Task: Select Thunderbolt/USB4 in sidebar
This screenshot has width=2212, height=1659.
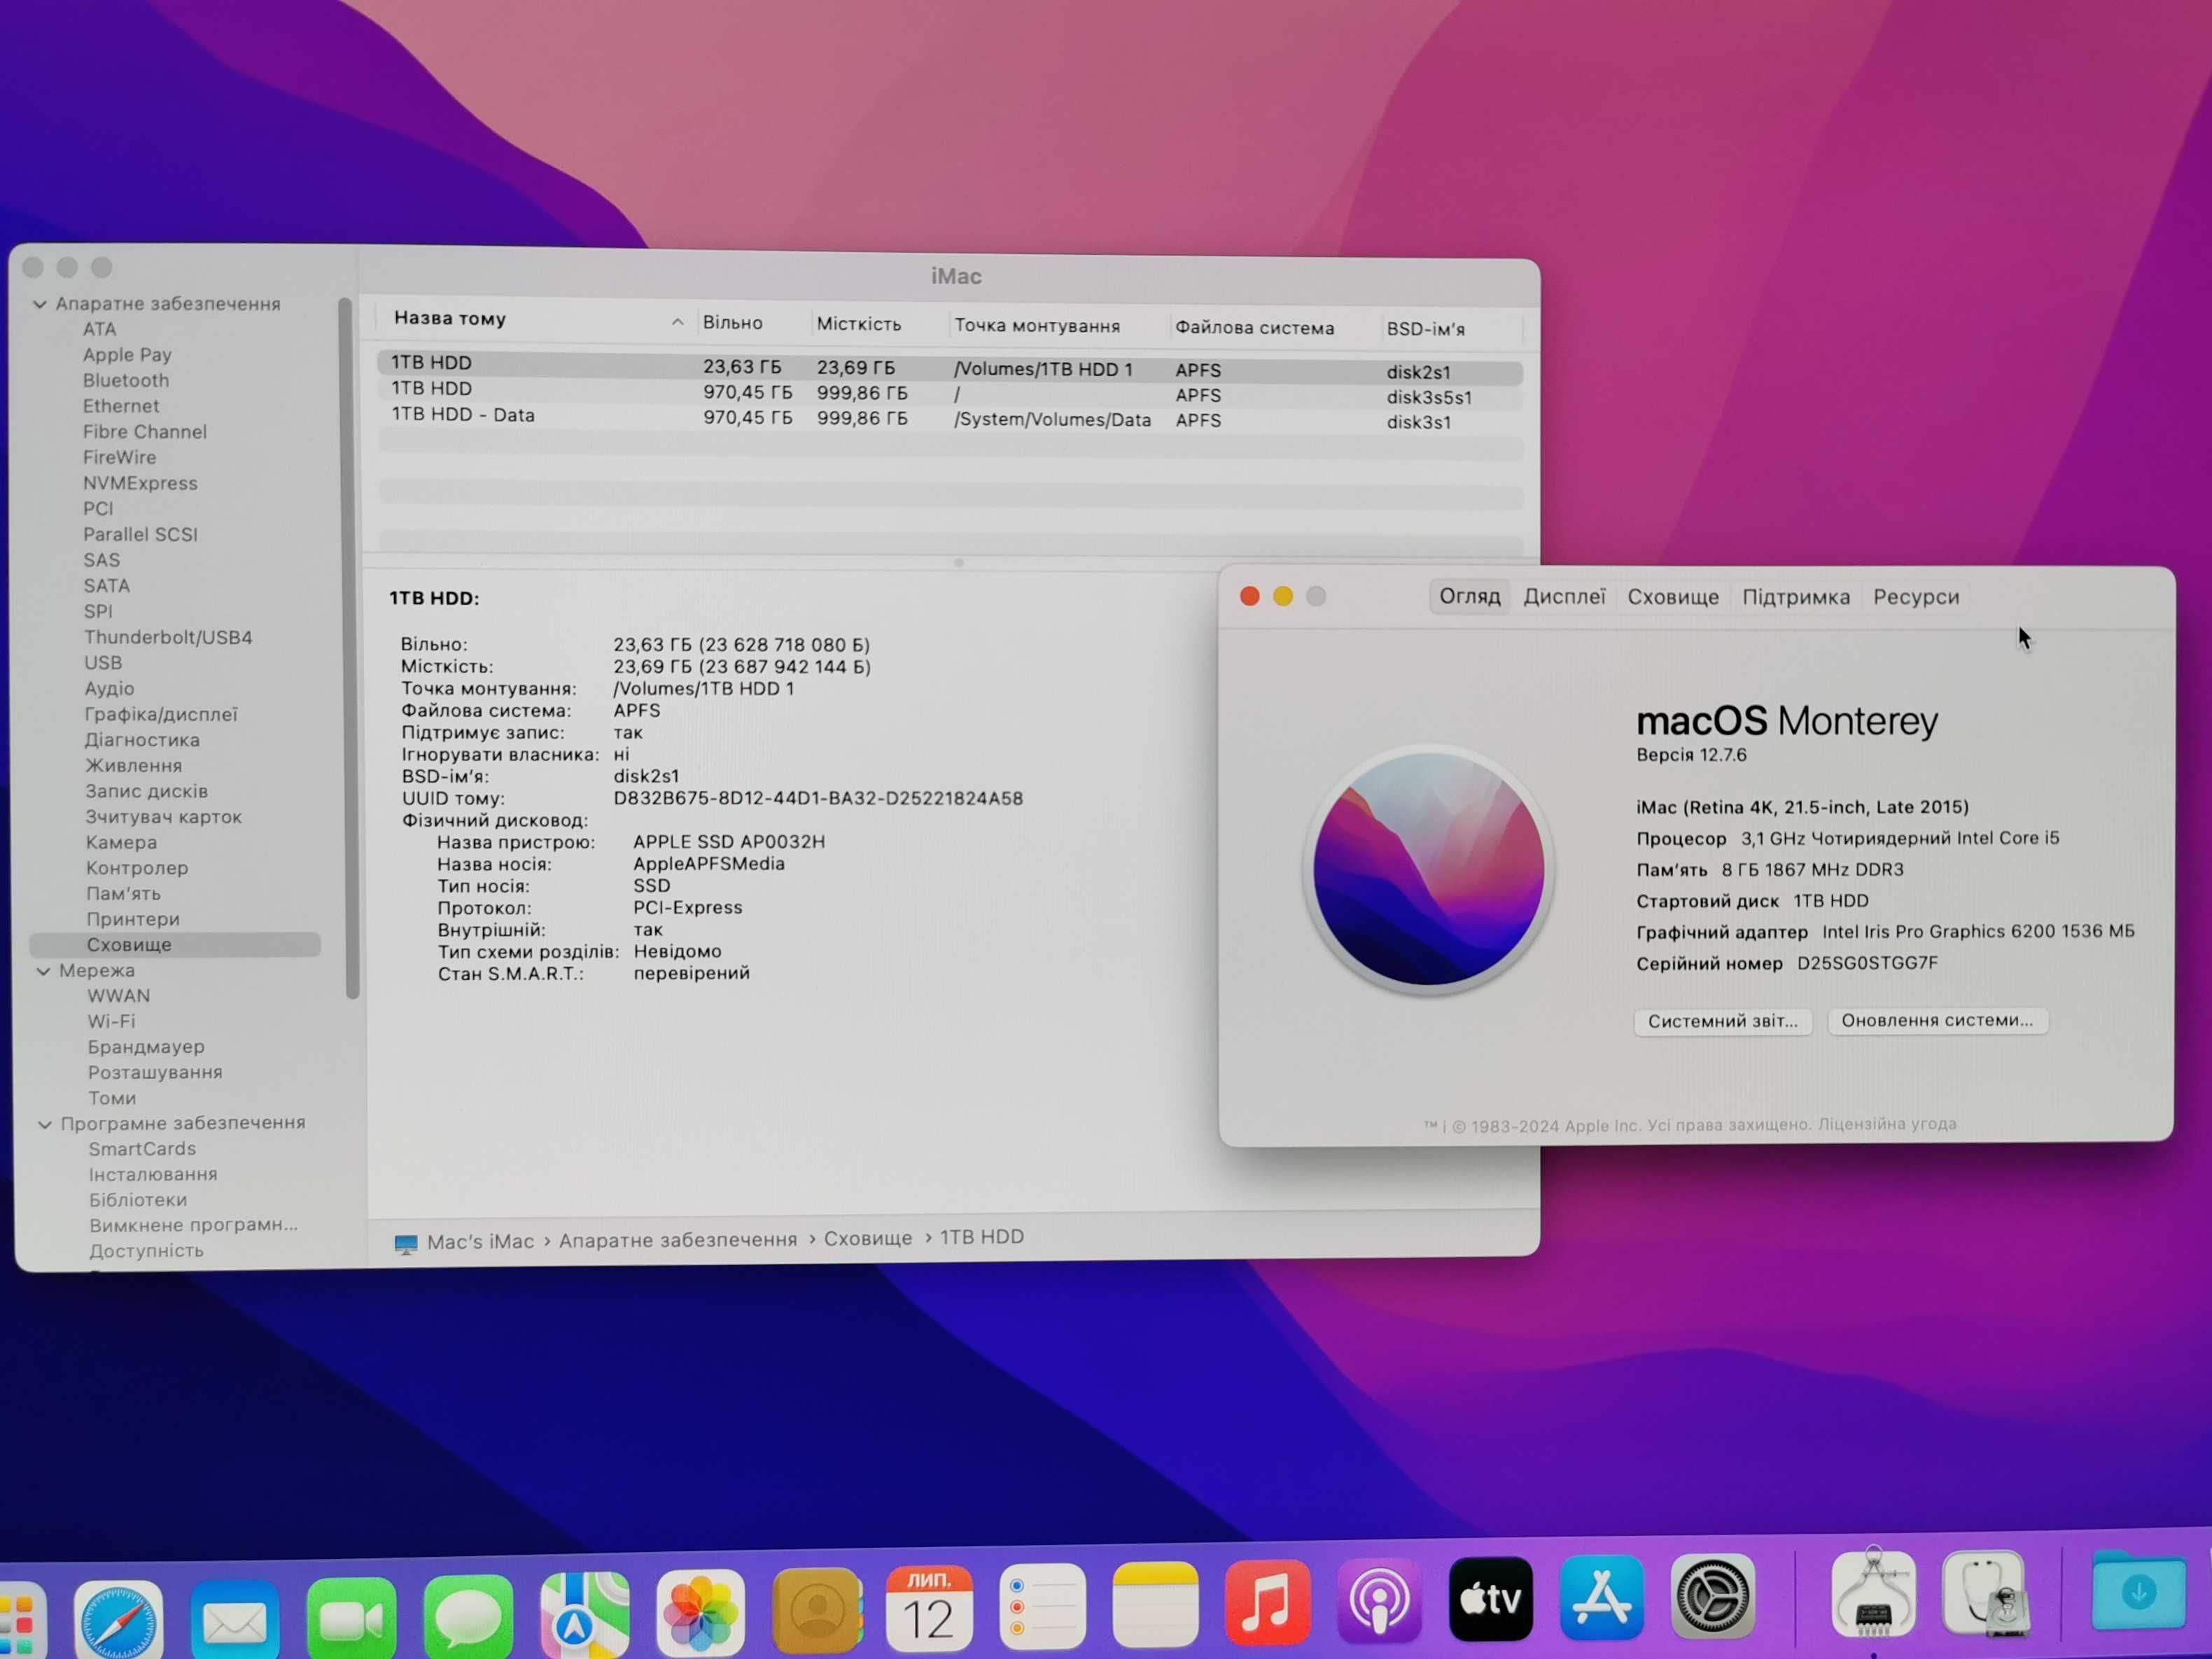Action: (168, 637)
